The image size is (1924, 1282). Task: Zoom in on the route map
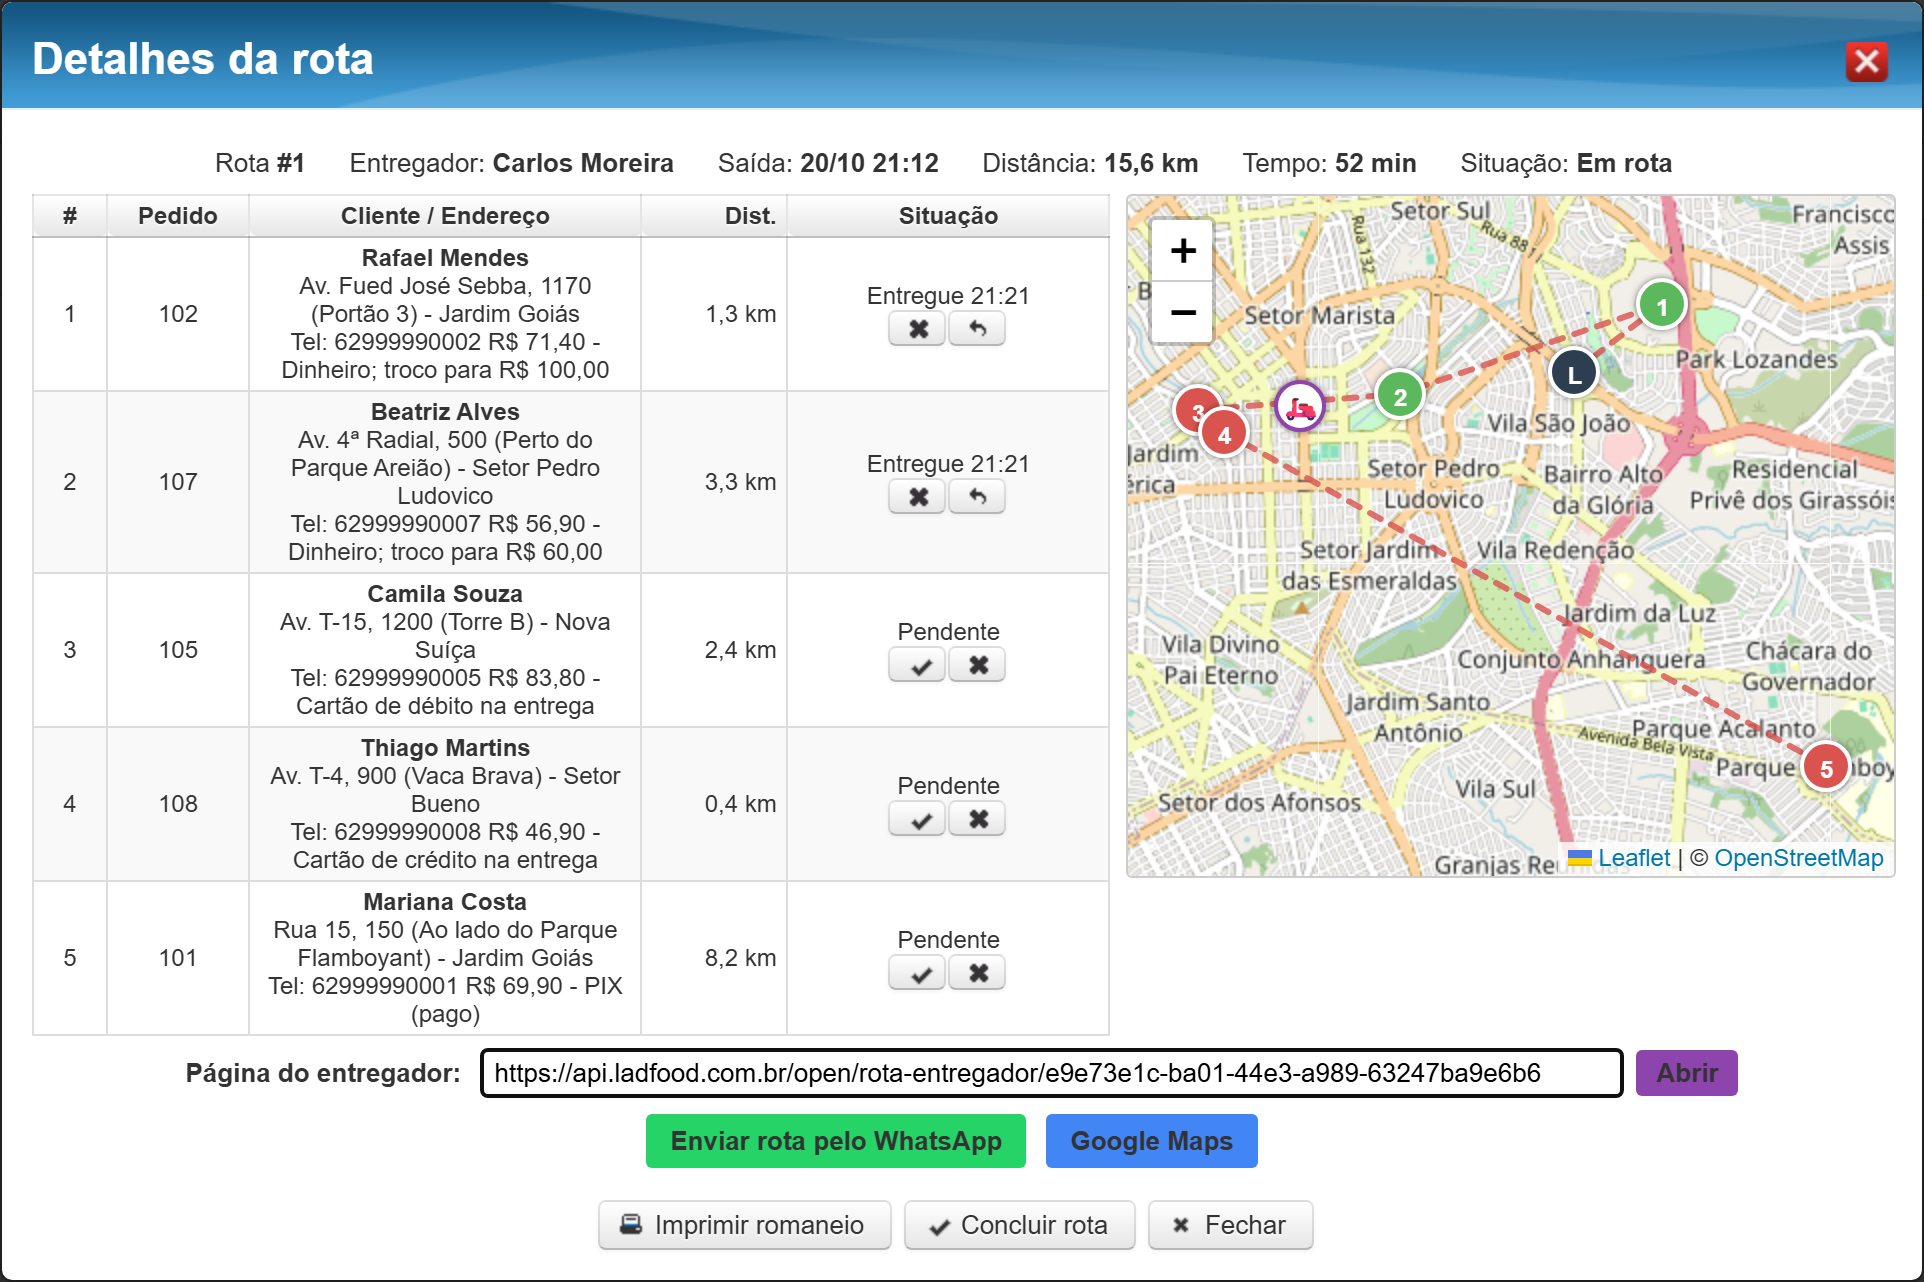click(x=1183, y=250)
